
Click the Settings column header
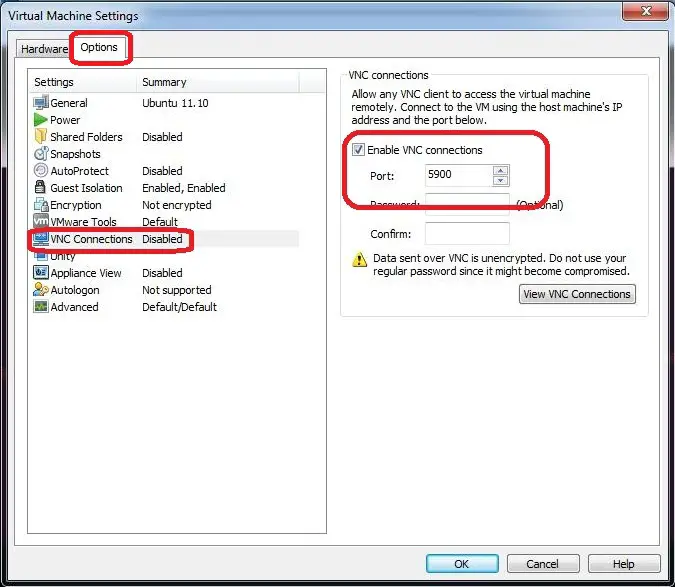point(83,82)
